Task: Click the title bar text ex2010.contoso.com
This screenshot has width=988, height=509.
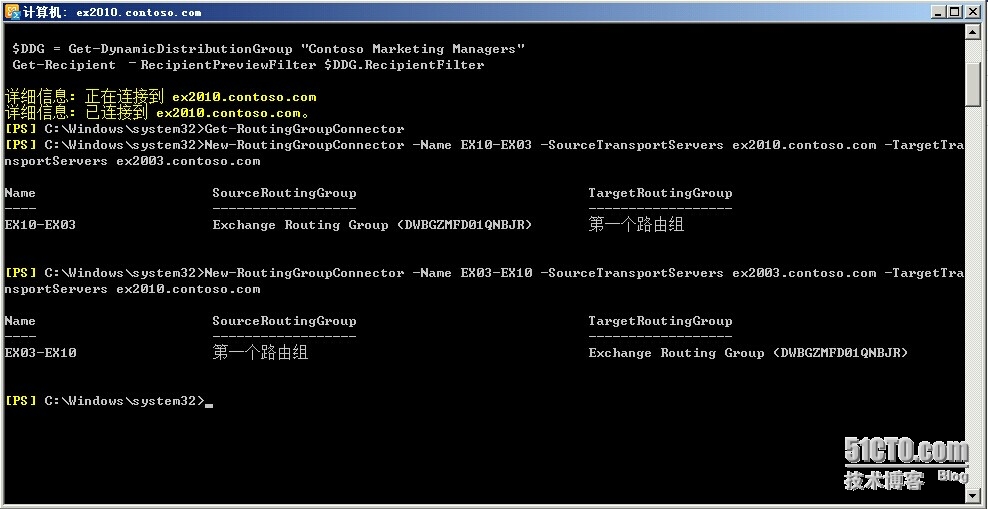Action: point(139,12)
